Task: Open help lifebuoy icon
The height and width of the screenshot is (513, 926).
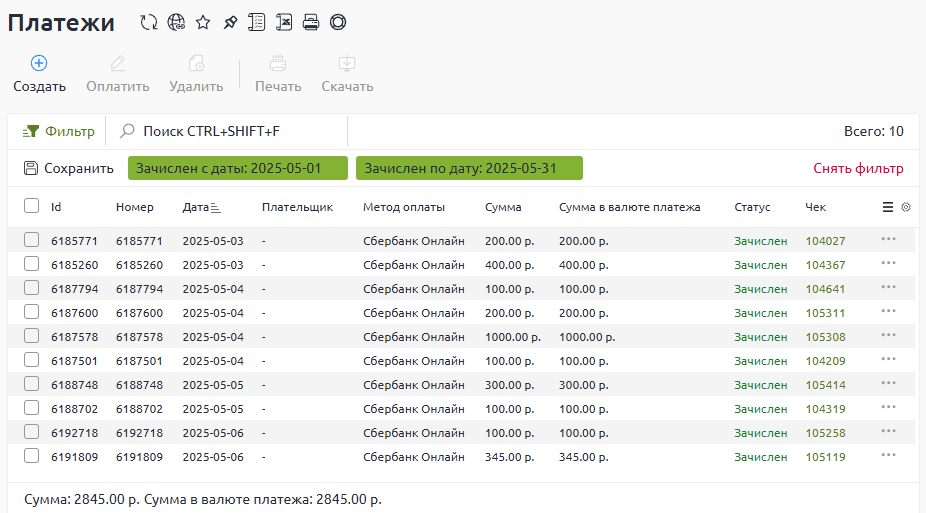Action: (338, 22)
